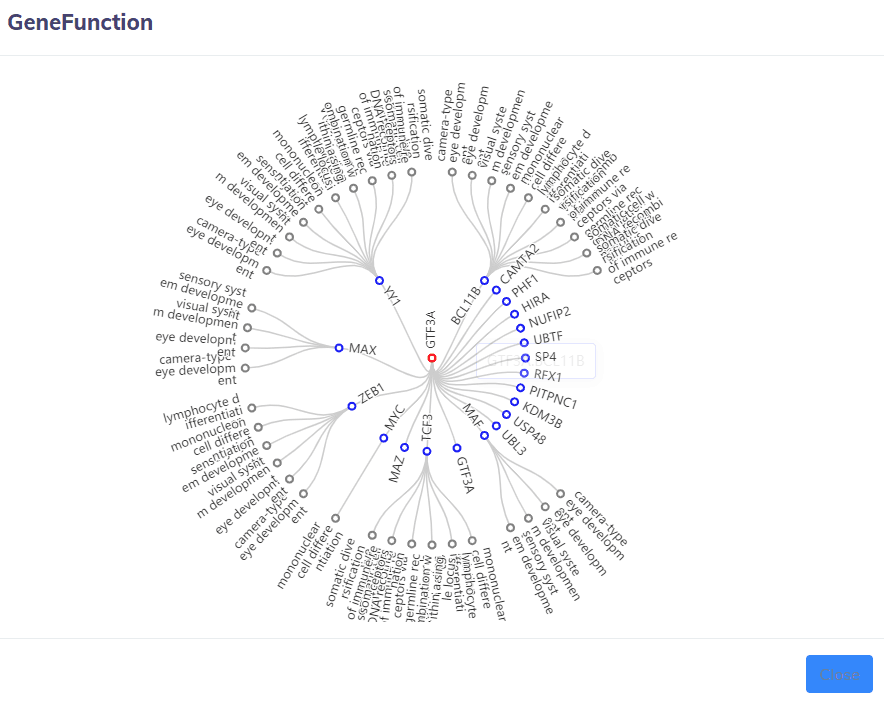Click the NUFIP2 blue node
Viewport: 884px width, 703px height.
tap(515, 314)
